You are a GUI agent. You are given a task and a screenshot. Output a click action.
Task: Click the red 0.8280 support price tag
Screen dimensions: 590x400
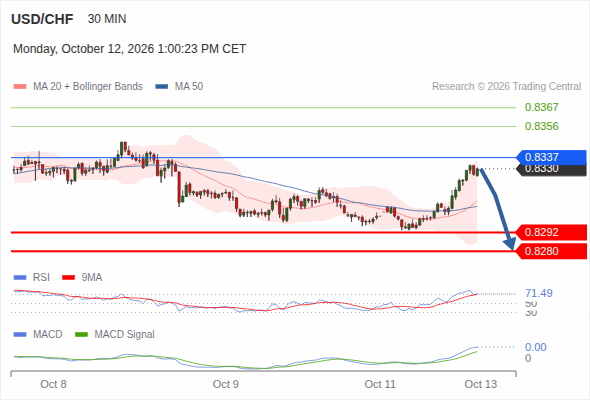coord(551,251)
